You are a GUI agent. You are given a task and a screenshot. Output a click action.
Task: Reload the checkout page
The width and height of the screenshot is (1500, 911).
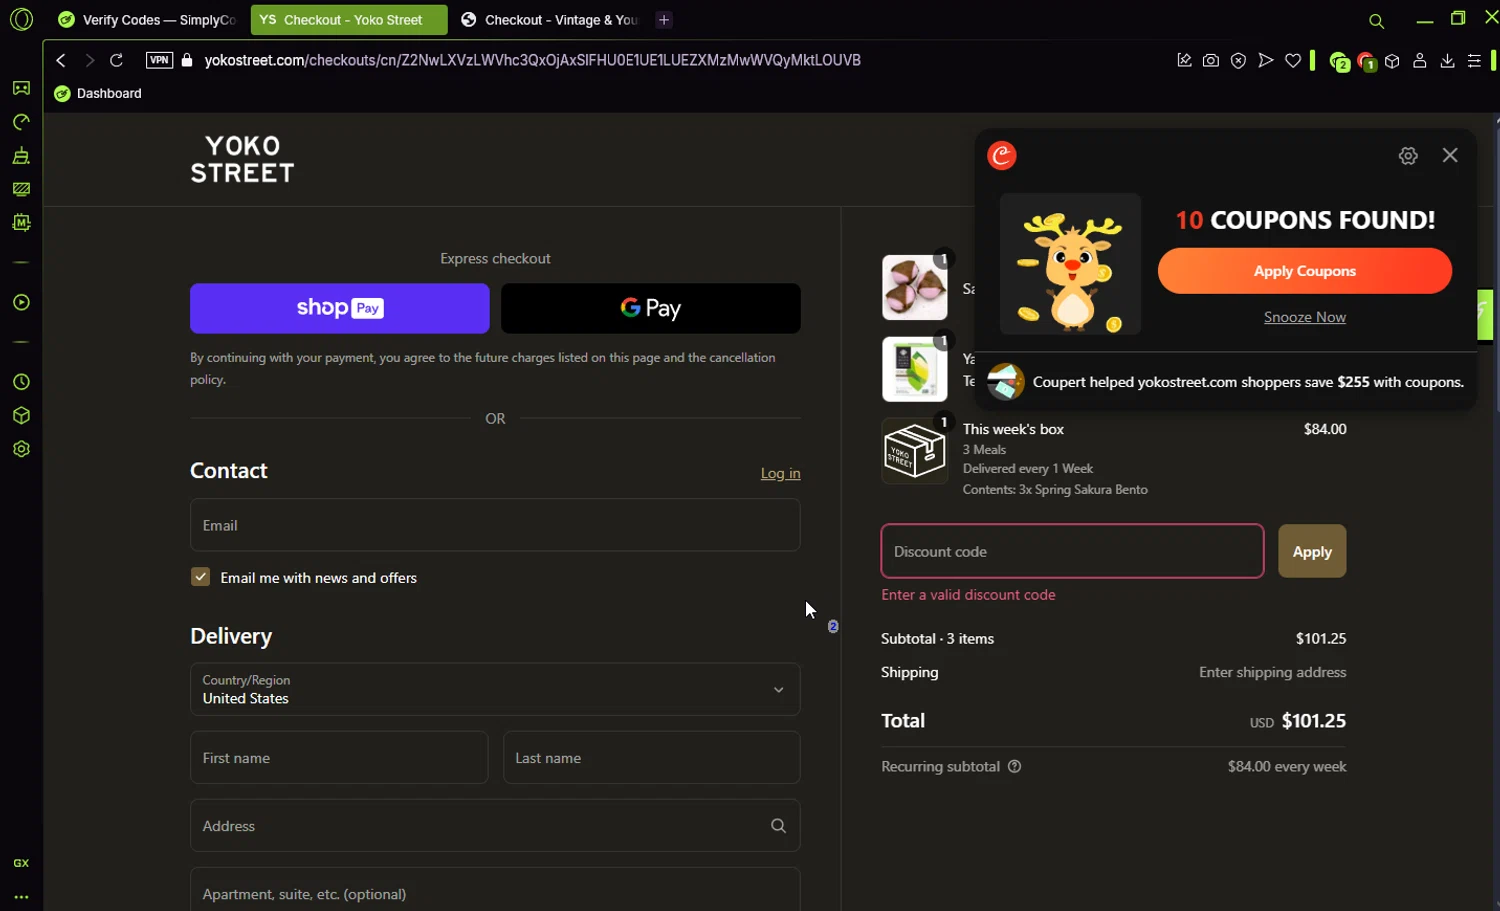coord(116,60)
